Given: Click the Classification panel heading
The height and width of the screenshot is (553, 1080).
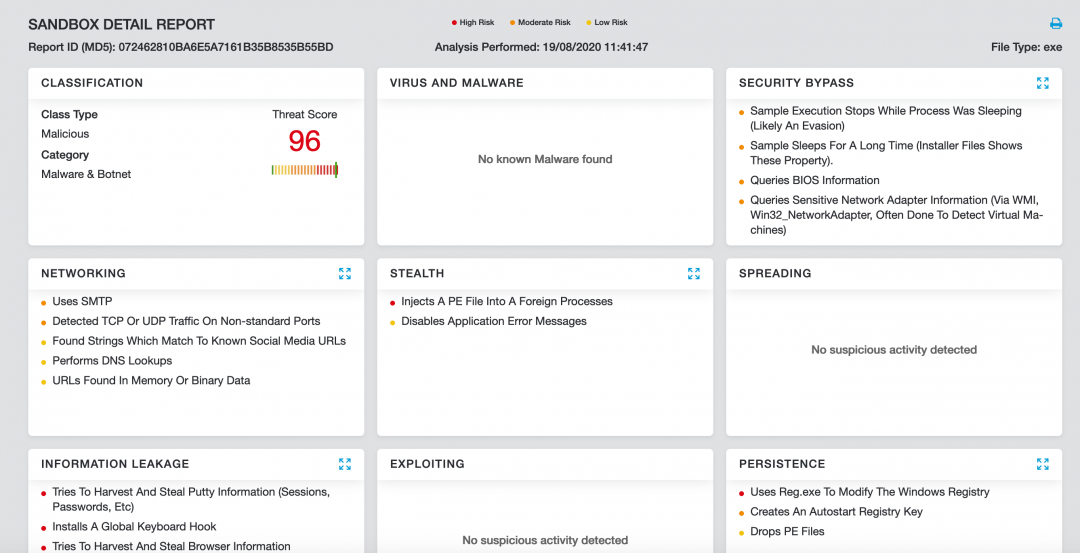Looking at the screenshot, I should pos(92,83).
